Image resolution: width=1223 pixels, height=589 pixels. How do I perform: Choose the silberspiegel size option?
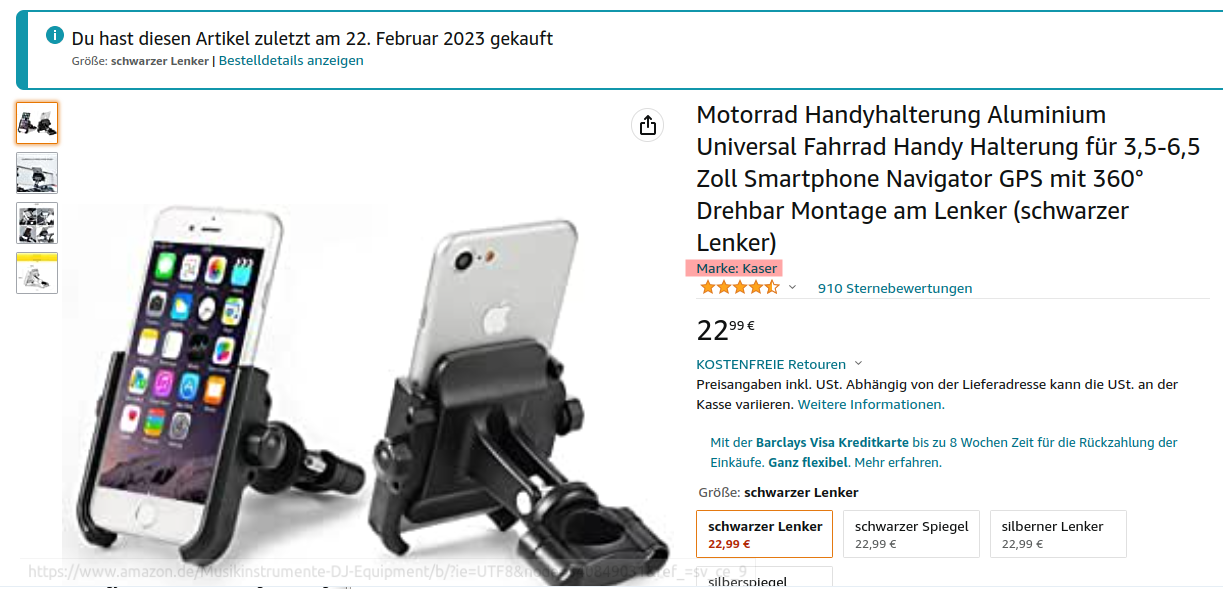[765, 578]
